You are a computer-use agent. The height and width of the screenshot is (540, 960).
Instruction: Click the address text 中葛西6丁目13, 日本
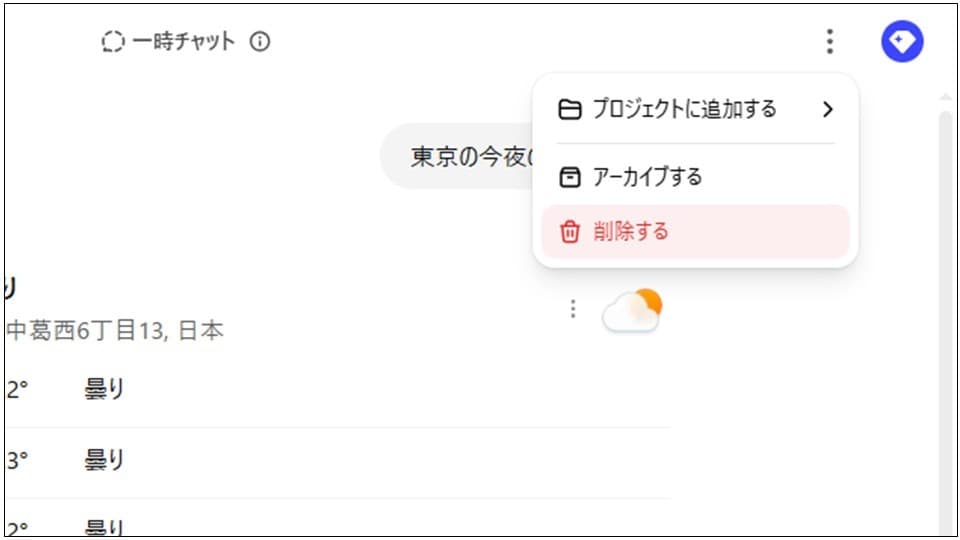tap(114, 331)
